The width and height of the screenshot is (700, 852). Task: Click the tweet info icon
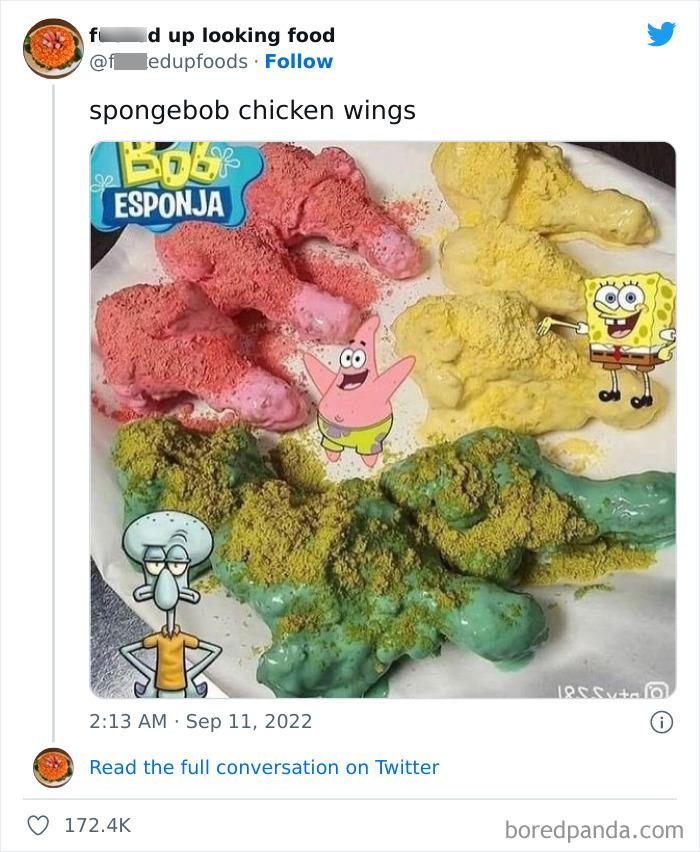pos(659,720)
